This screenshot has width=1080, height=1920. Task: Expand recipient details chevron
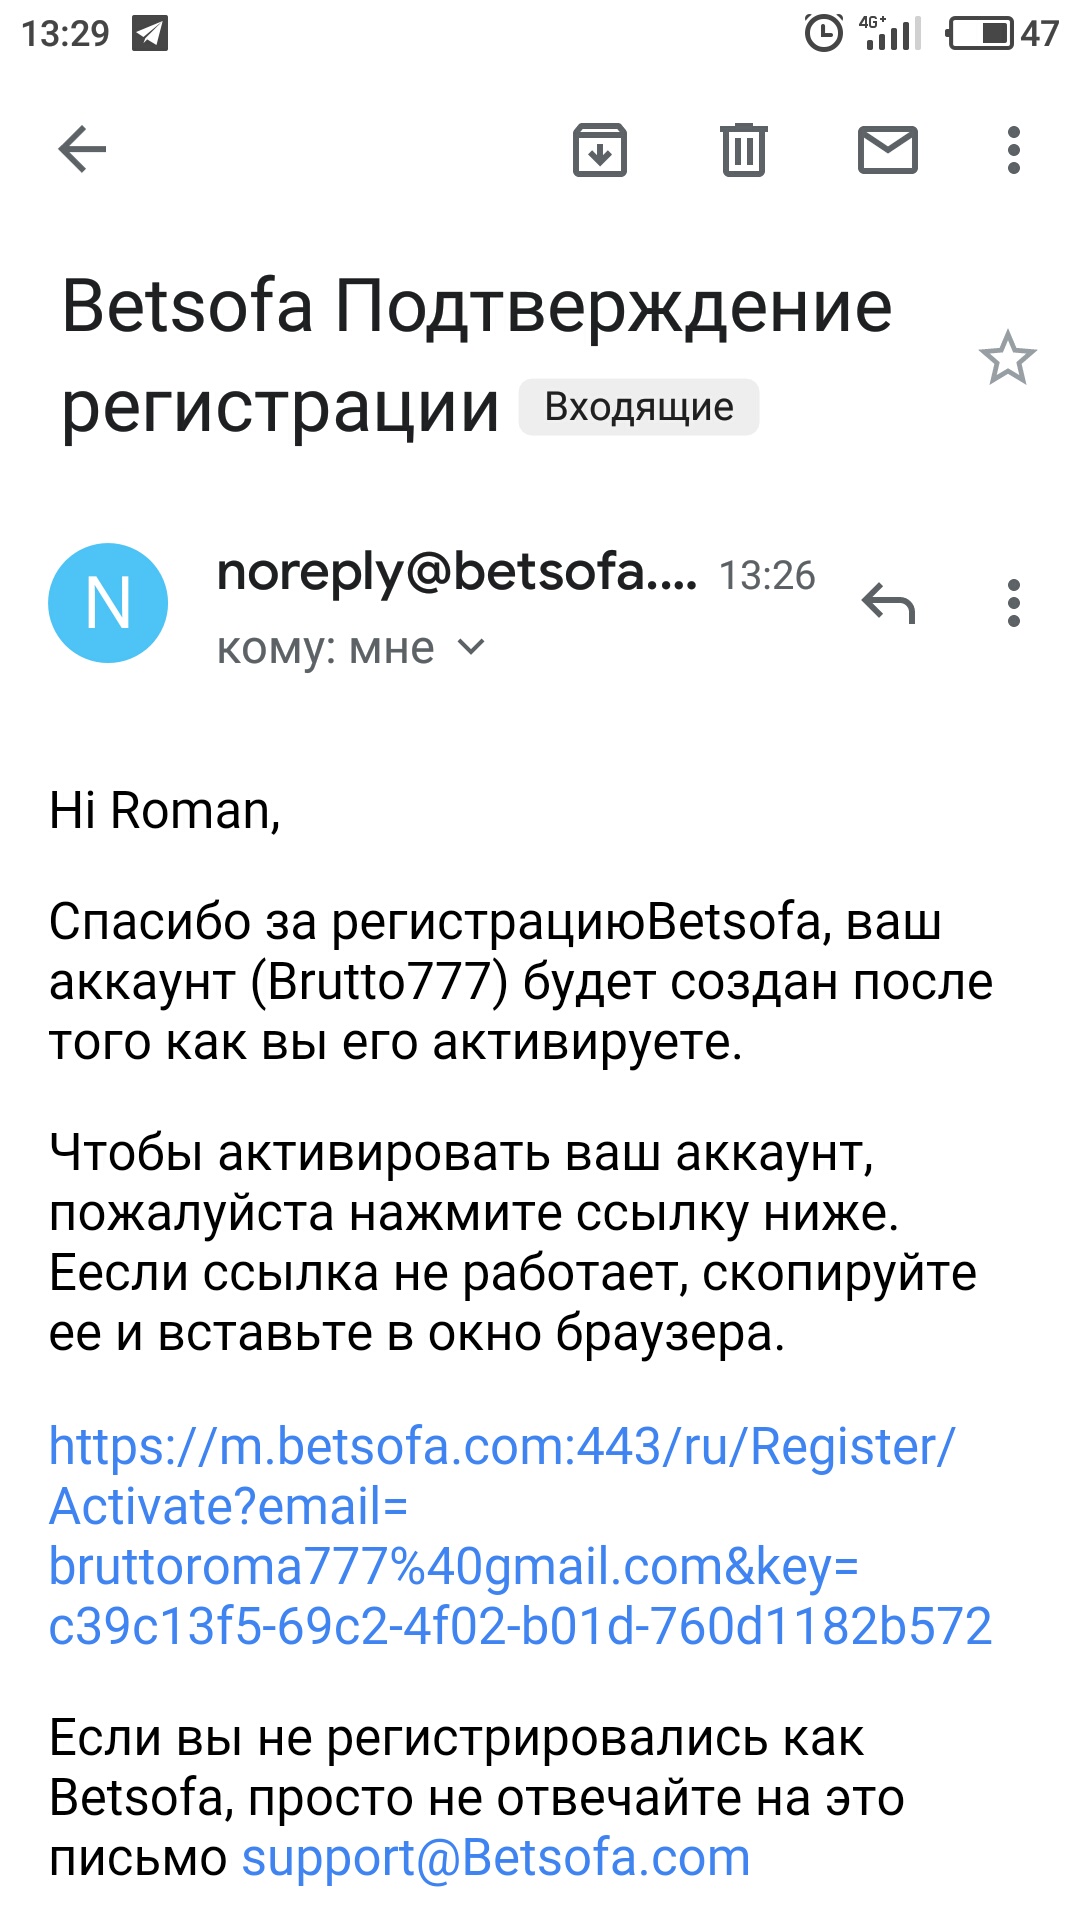[x=471, y=648]
